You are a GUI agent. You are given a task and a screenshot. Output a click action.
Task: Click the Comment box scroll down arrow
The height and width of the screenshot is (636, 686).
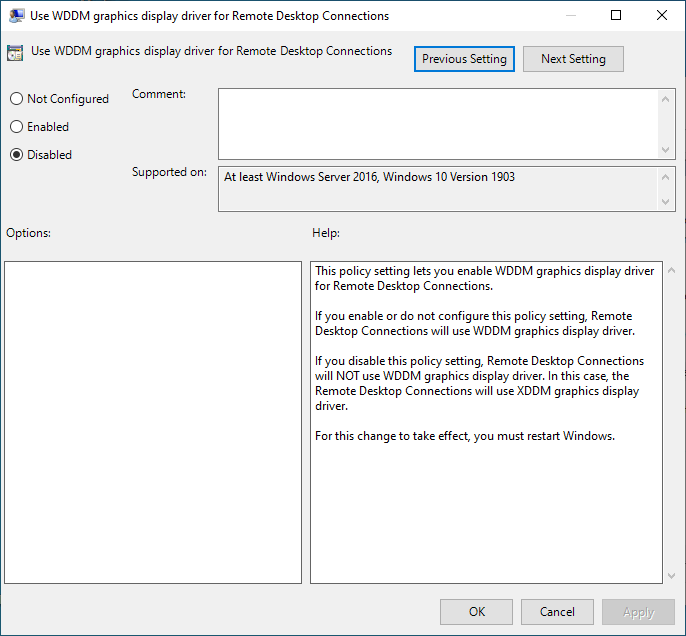[x=665, y=150]
